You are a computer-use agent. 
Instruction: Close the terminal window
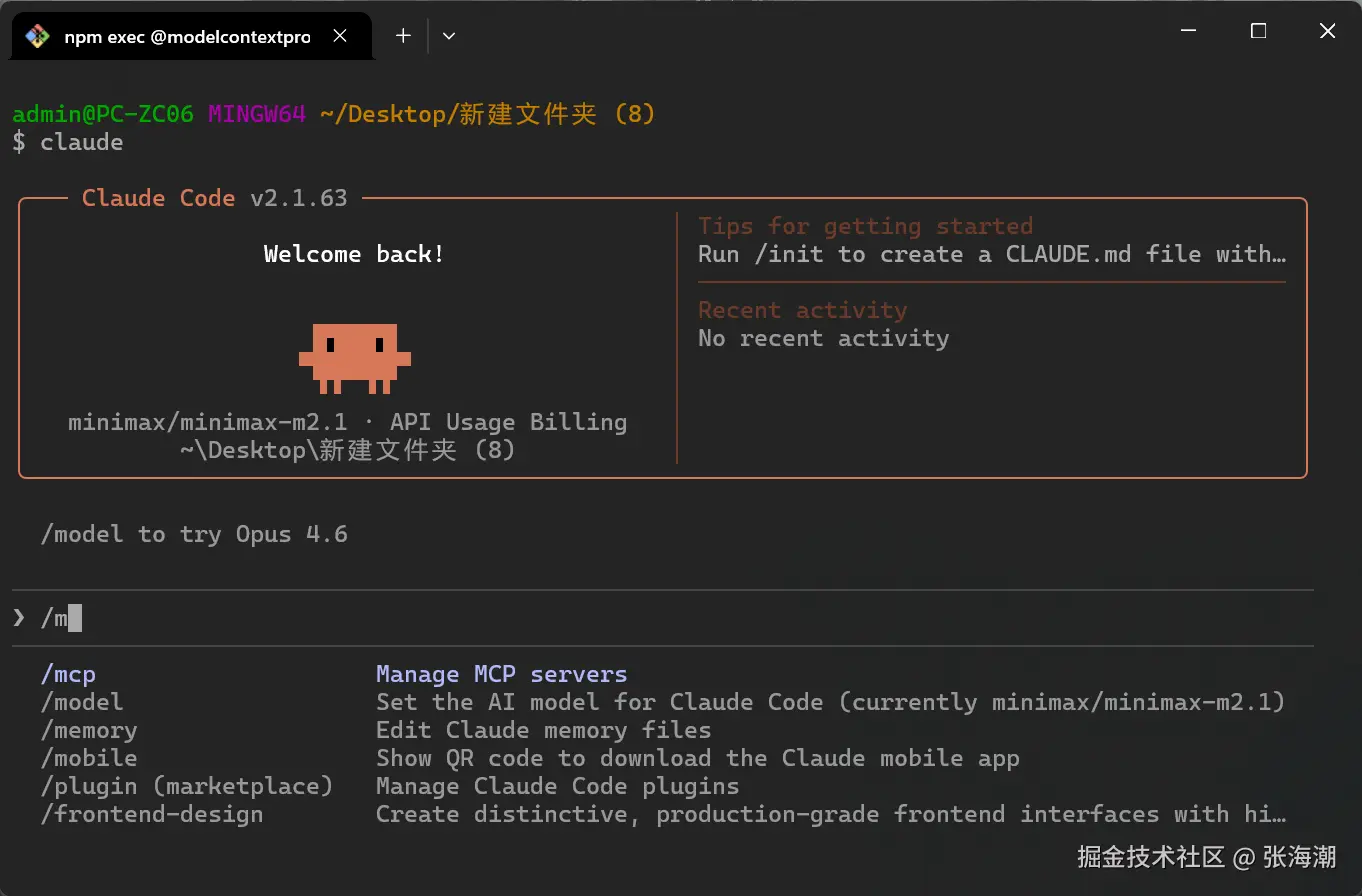(1327, 31)
